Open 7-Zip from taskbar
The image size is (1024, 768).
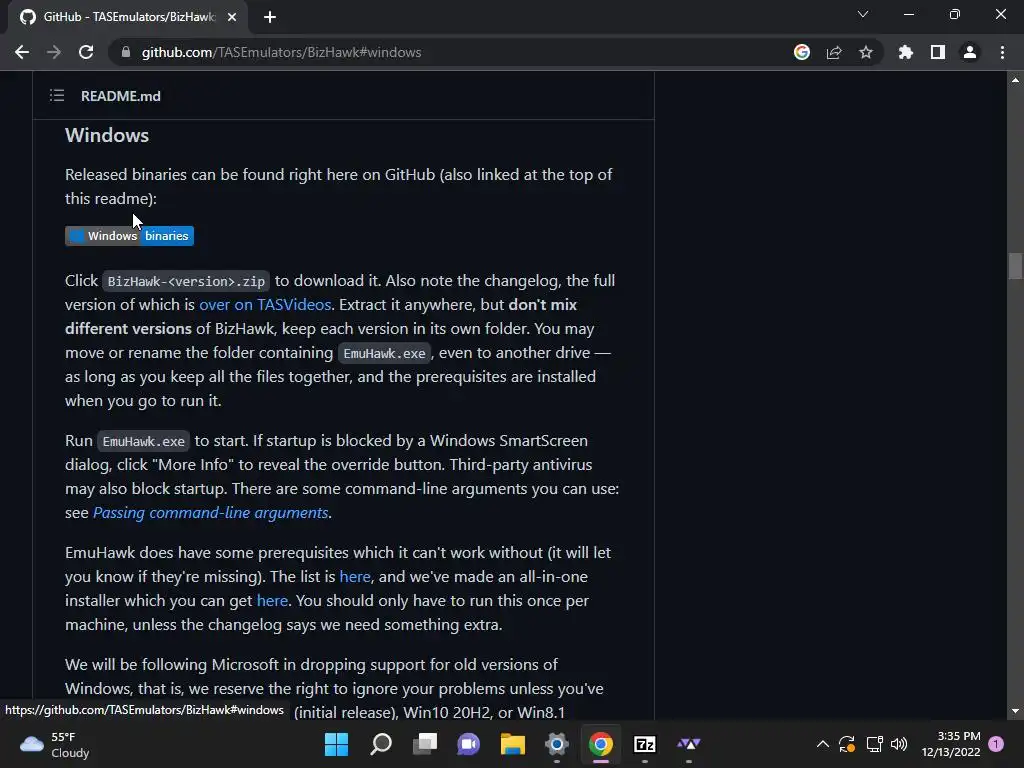click(645, 744)
